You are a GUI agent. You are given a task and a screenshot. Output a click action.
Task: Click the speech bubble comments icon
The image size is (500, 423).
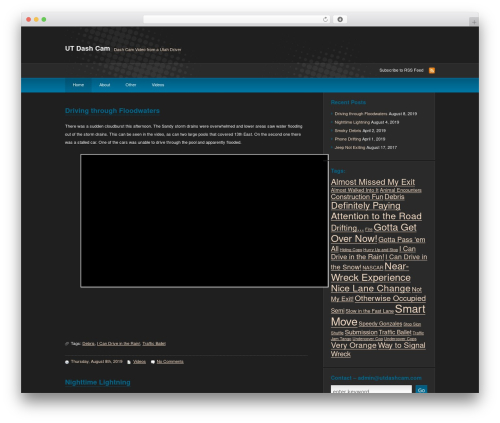tap(153, 362)
